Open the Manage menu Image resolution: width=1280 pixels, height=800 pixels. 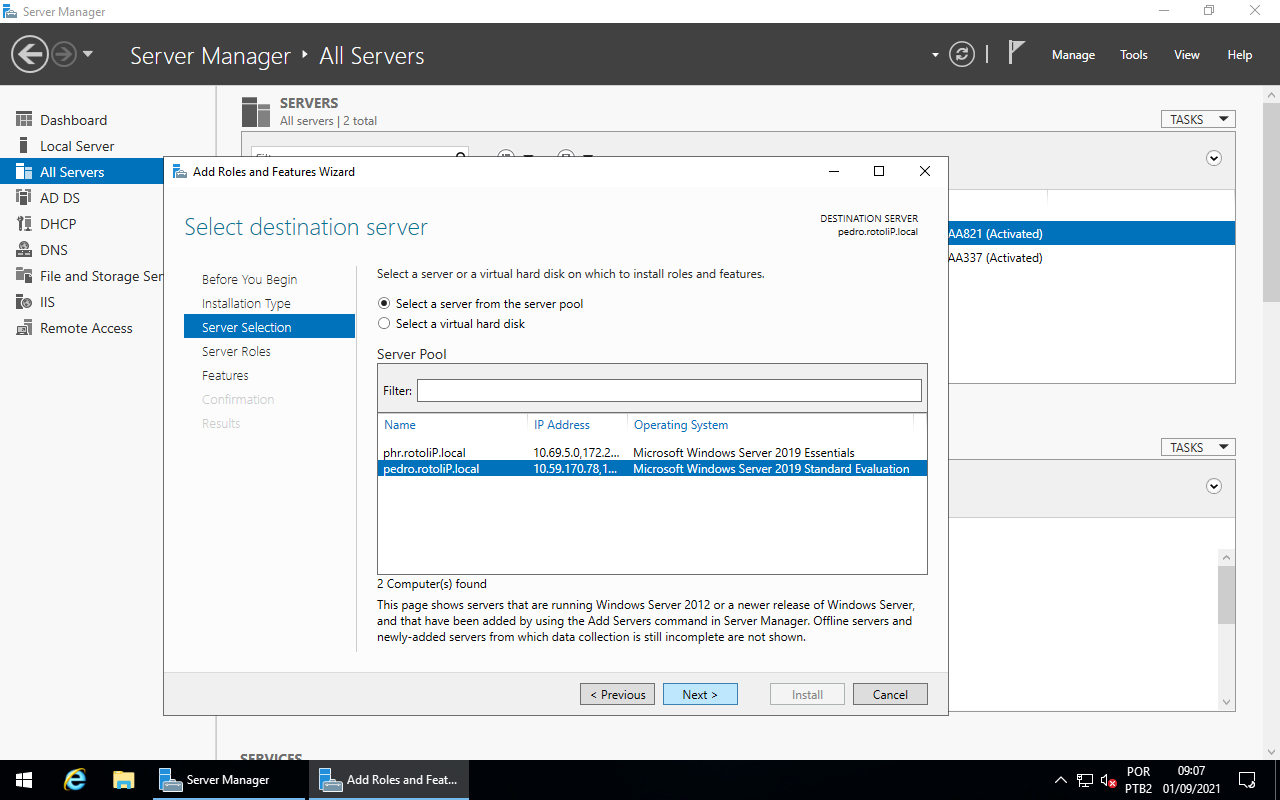coord(1073,55)
